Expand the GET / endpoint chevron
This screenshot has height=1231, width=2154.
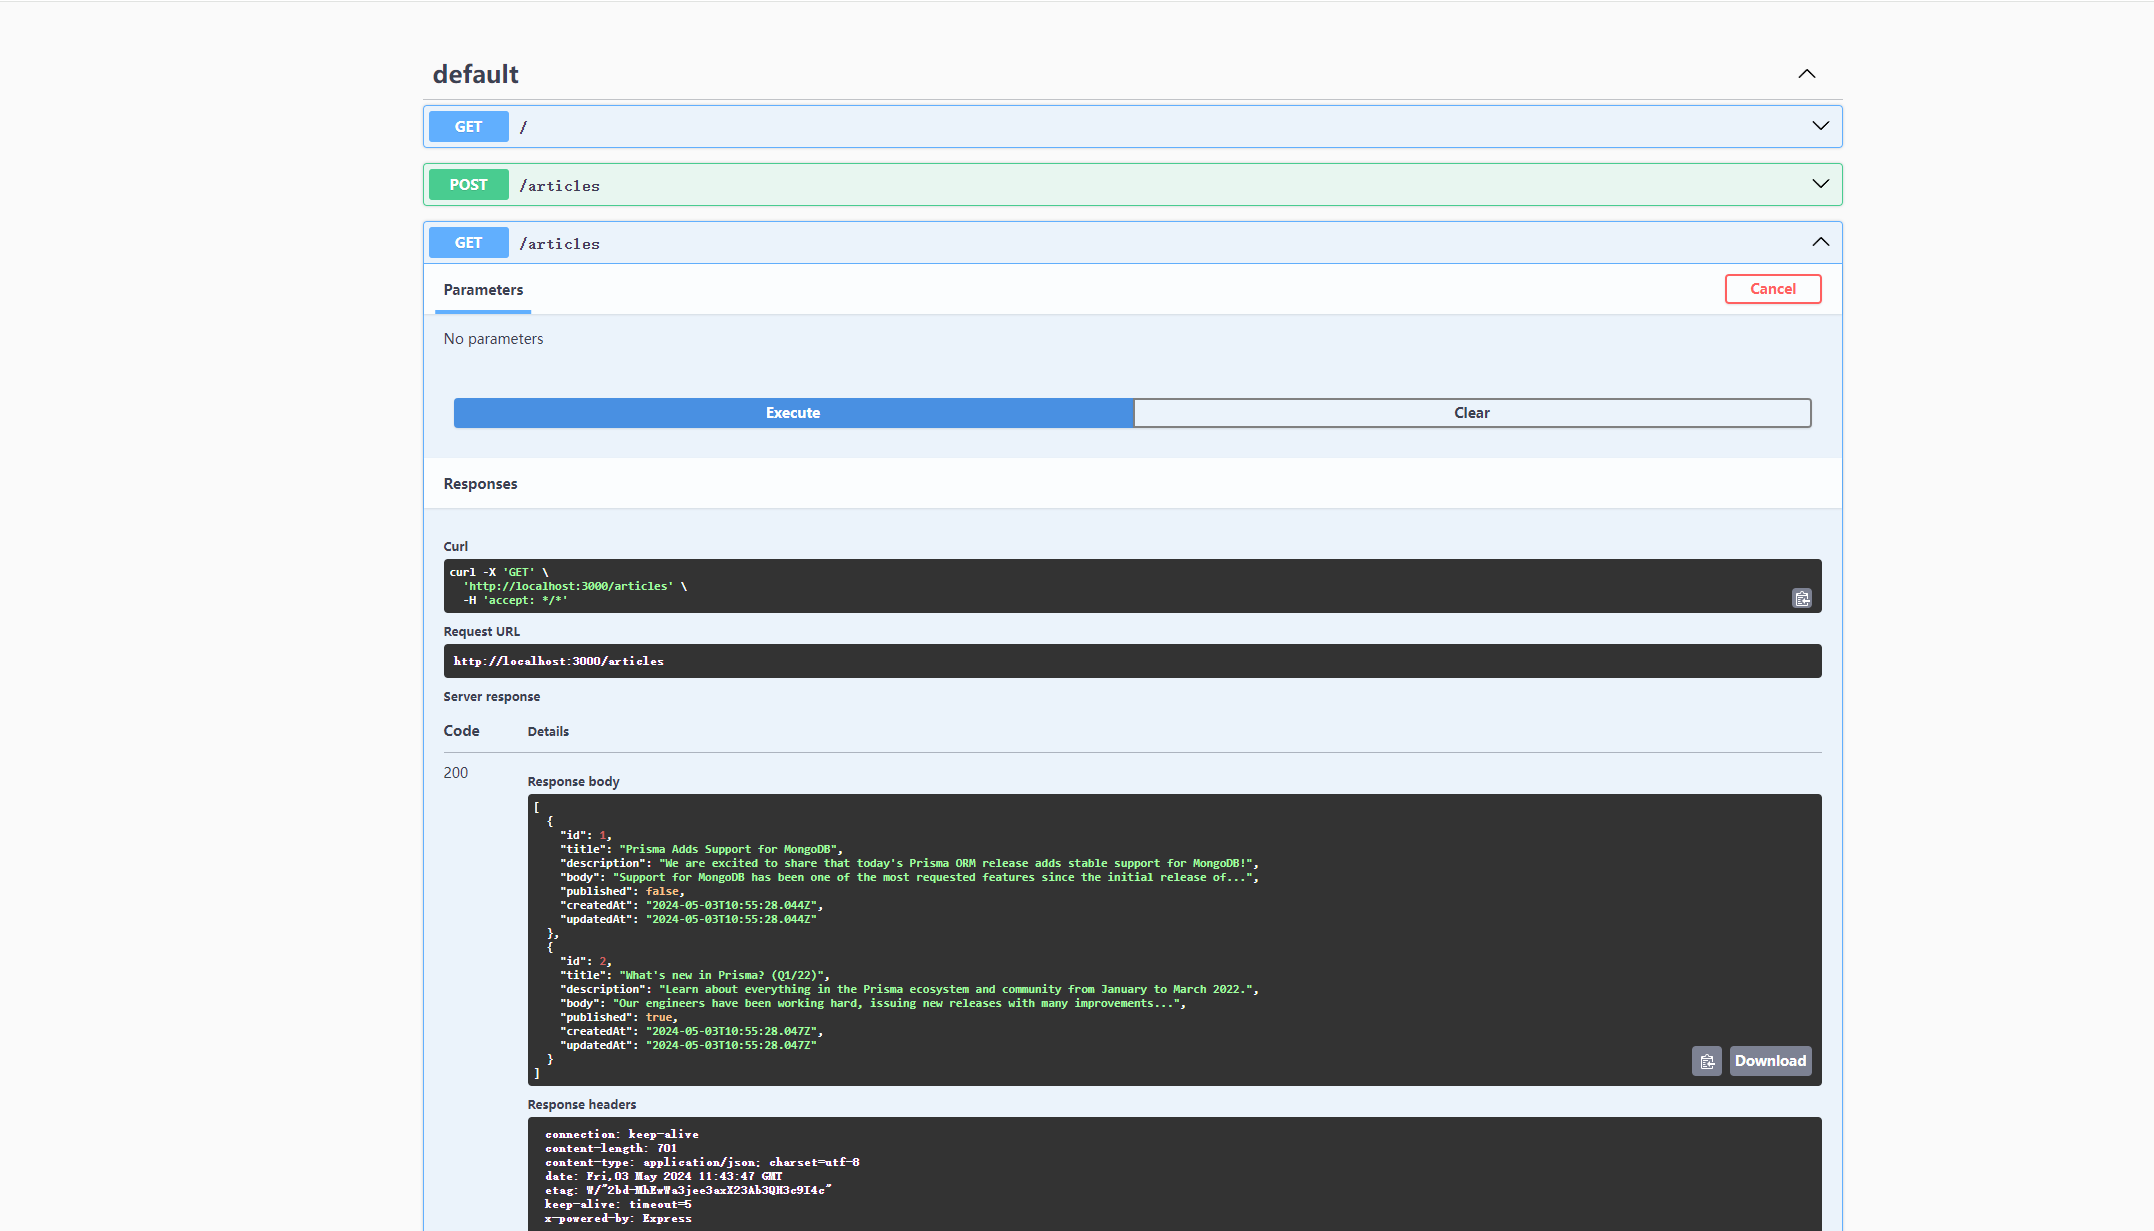(1820, 126)
